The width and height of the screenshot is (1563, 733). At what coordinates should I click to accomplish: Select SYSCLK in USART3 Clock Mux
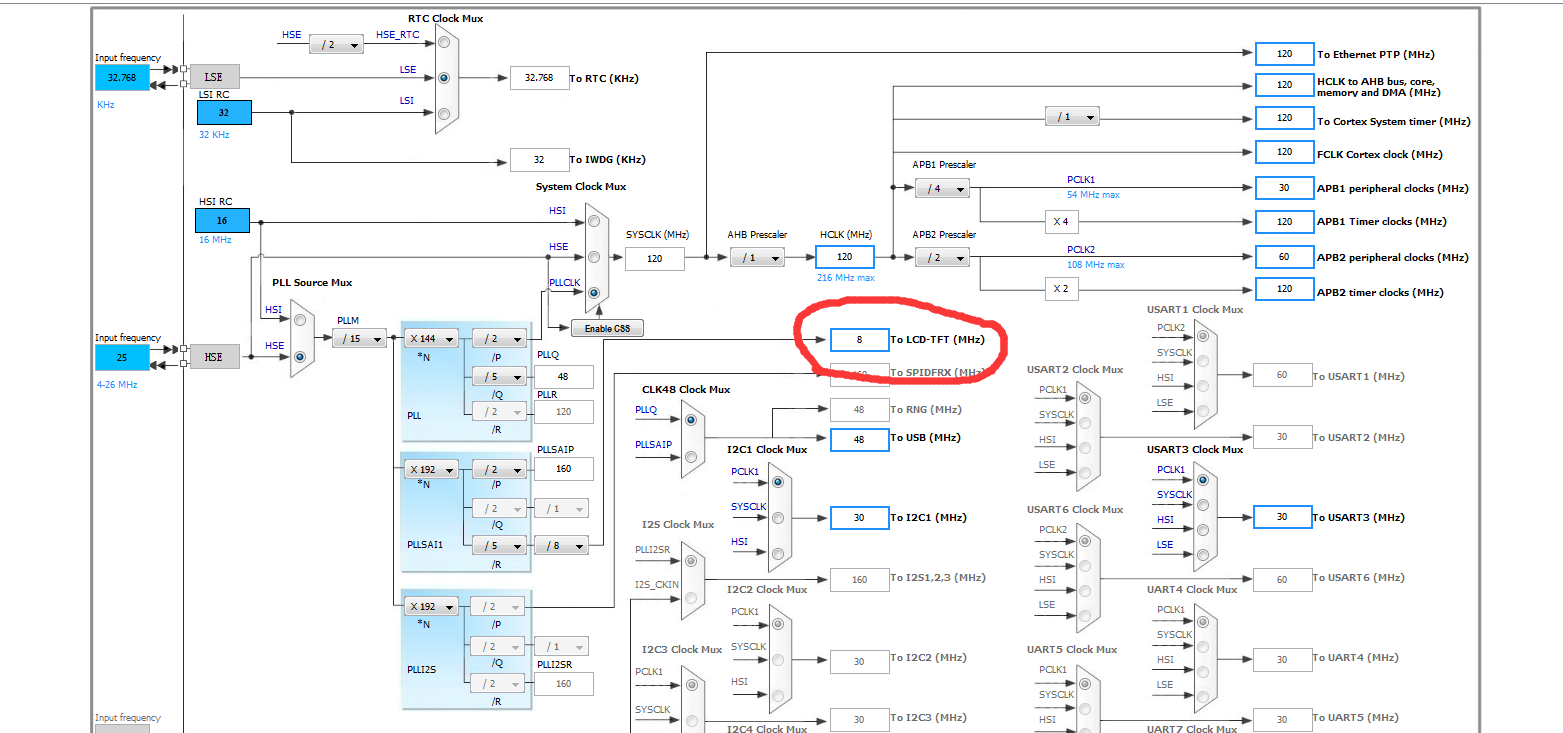[x=1202, y=505]
